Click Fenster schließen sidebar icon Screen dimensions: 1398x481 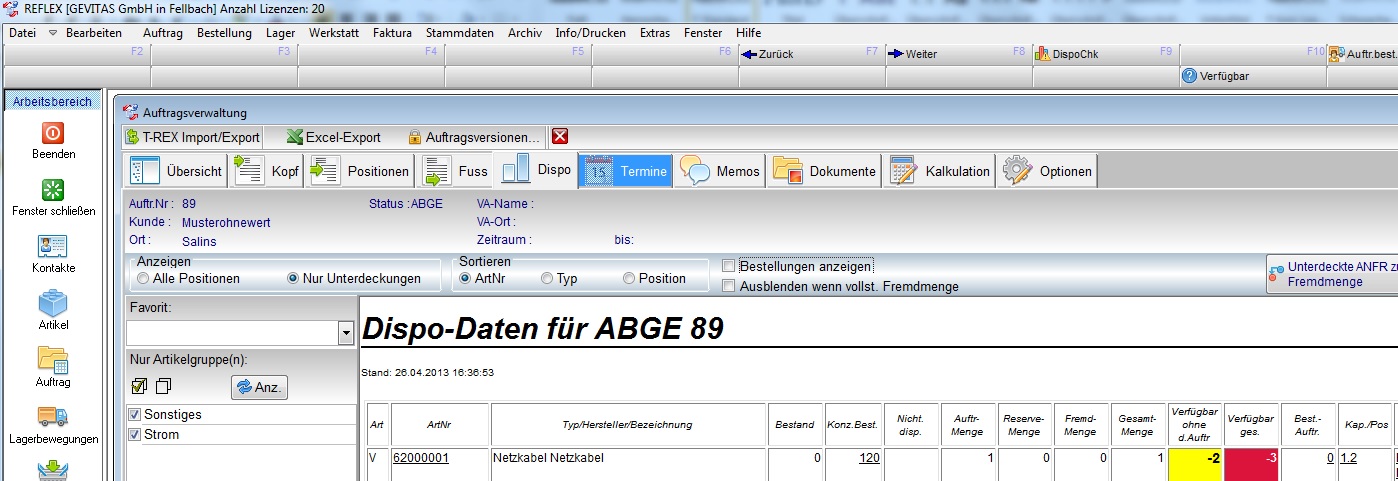[x=53, y=190]
